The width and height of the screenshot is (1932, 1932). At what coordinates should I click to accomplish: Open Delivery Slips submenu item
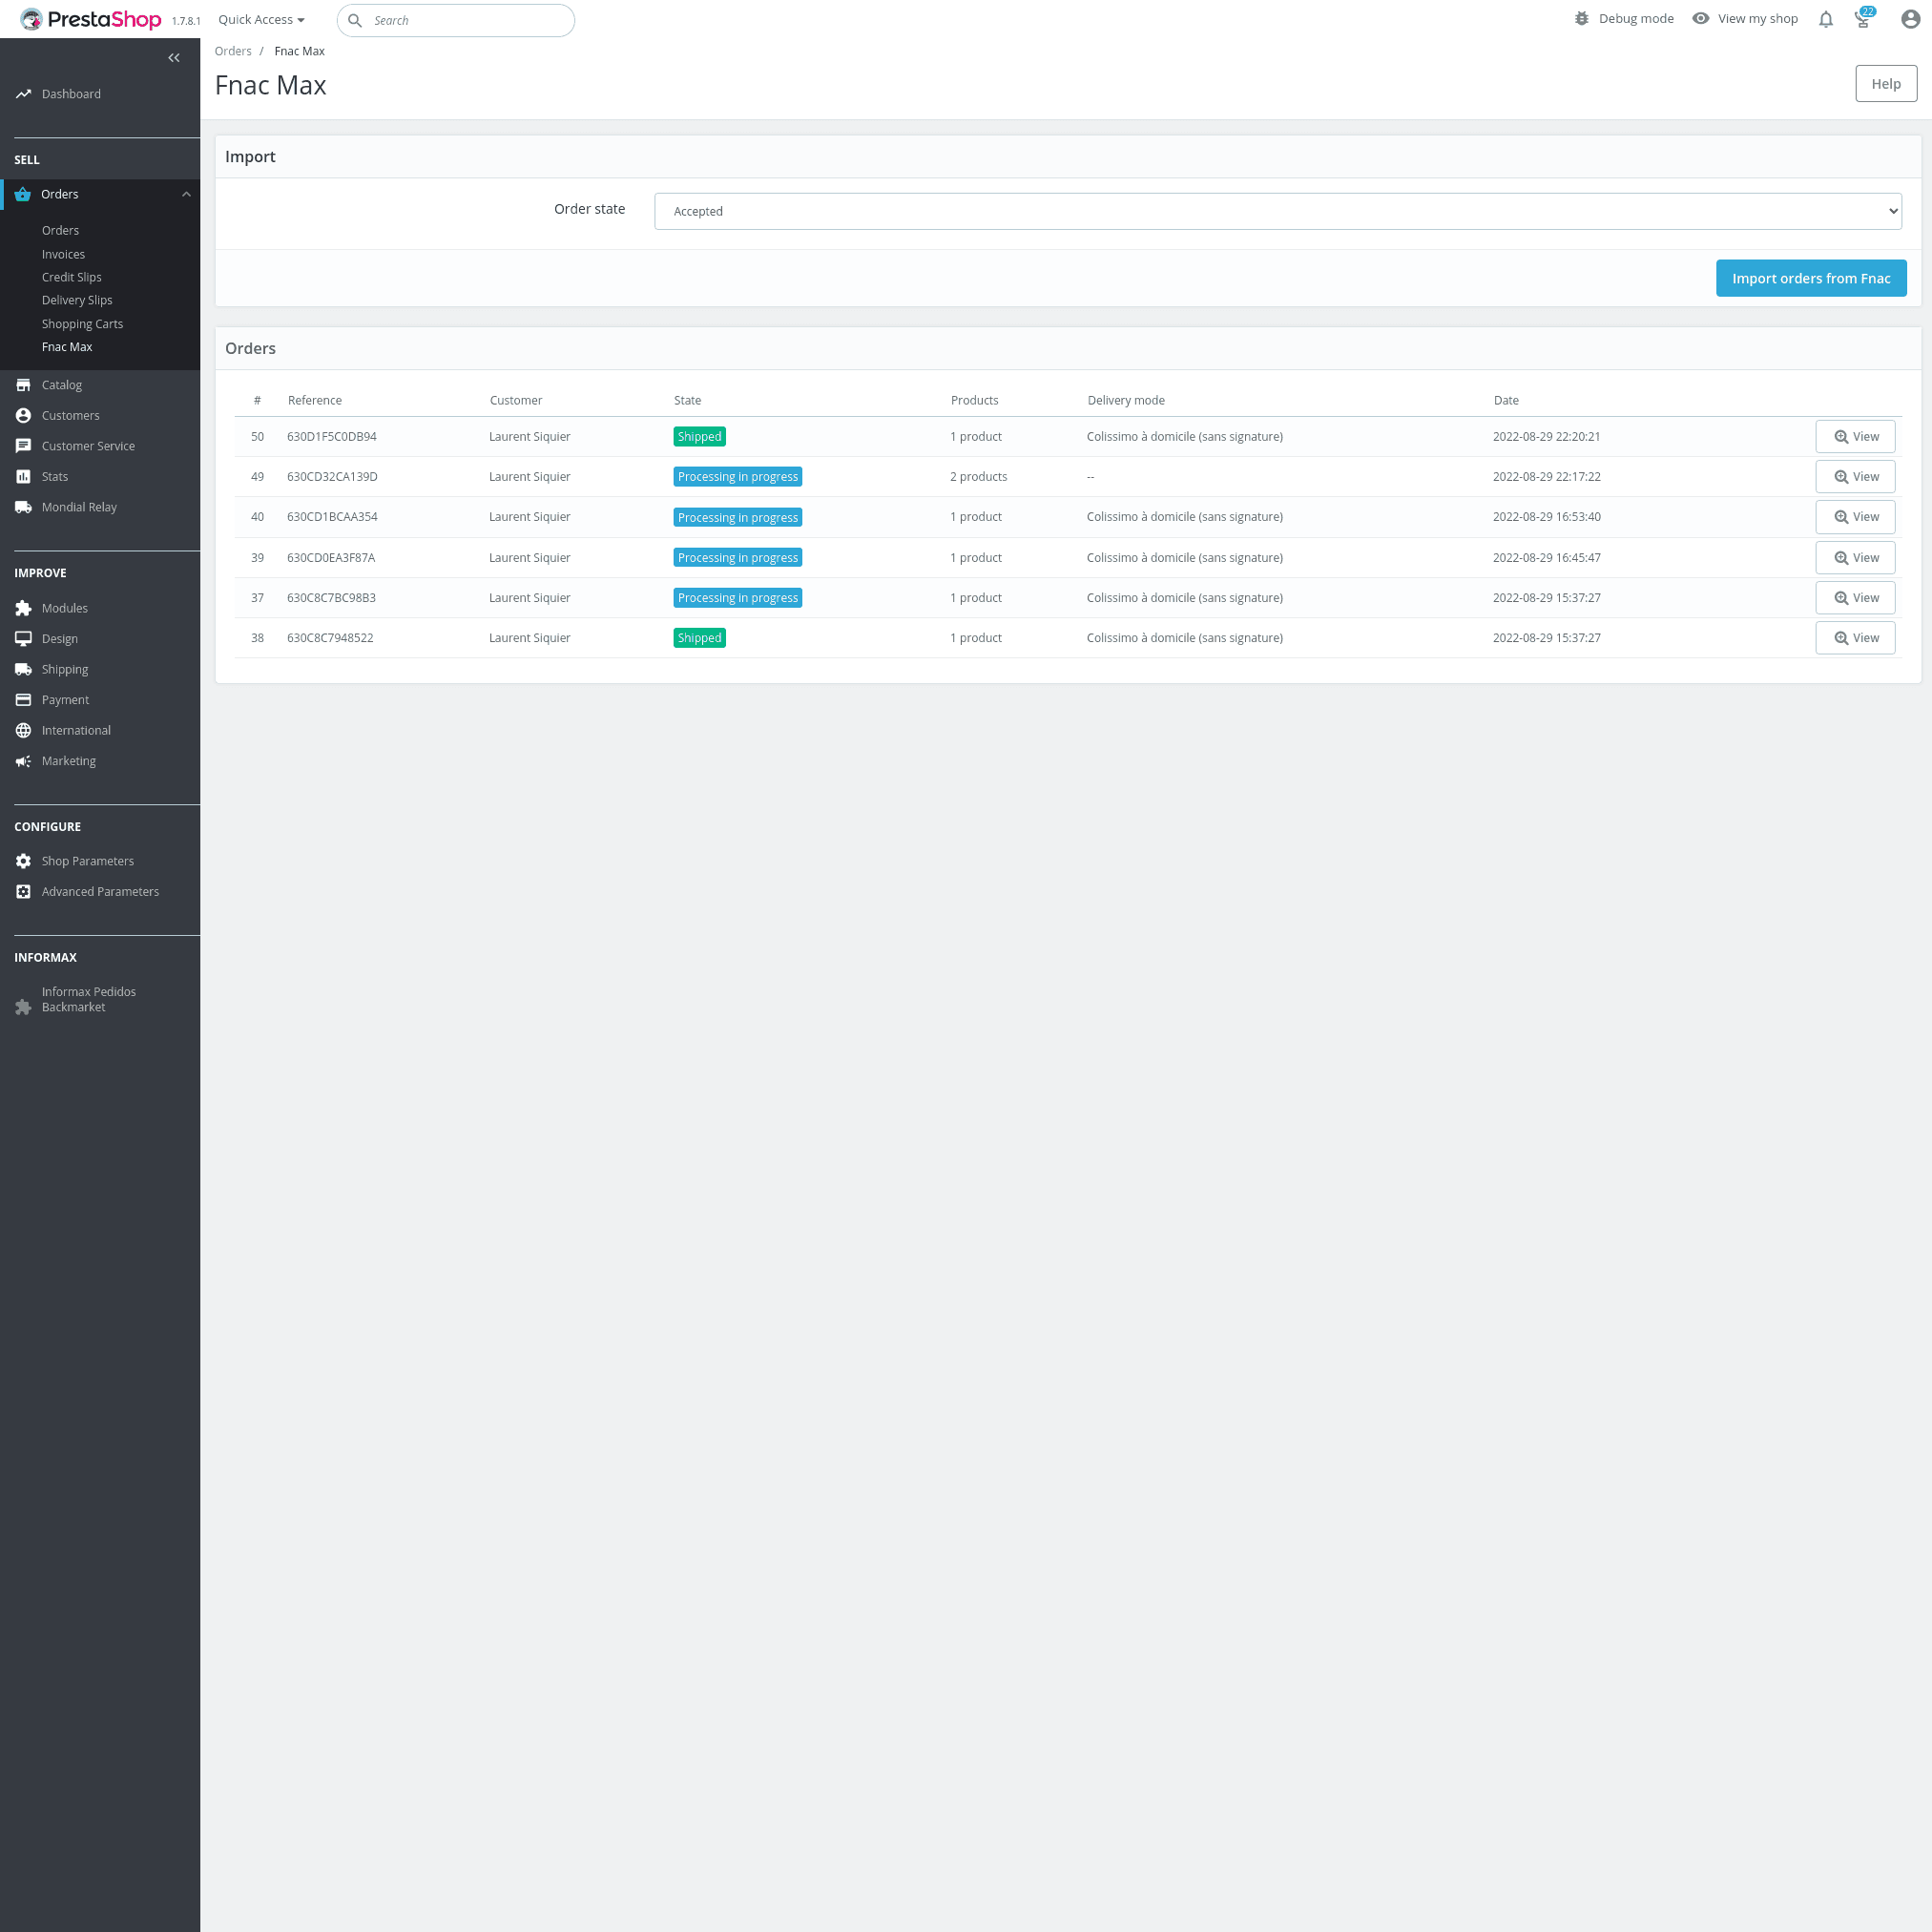pyautogui.click(x=77, y=300)
